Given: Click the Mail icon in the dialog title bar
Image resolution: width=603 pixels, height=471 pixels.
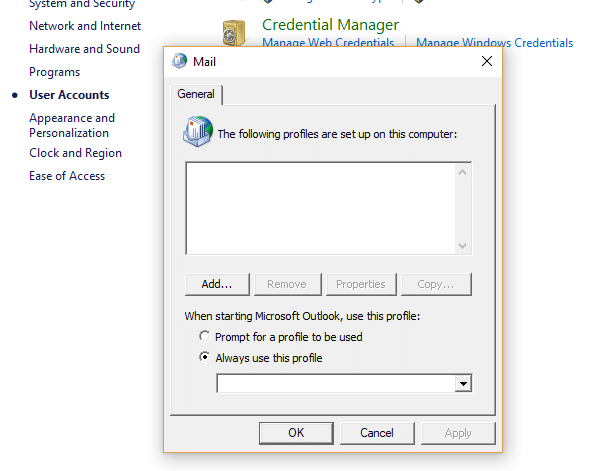Looking at the screenshot, I should click(180, 61).
